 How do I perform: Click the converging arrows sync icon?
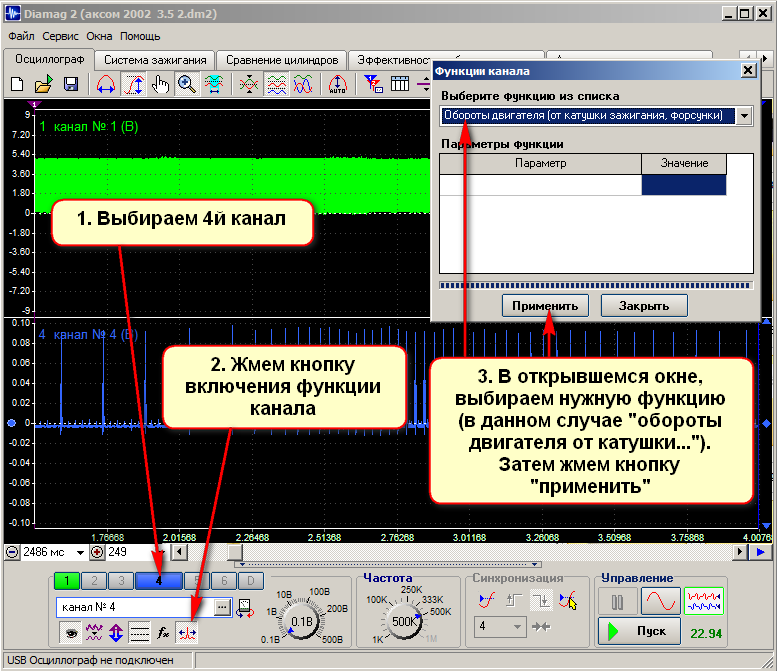coord(541,627)
